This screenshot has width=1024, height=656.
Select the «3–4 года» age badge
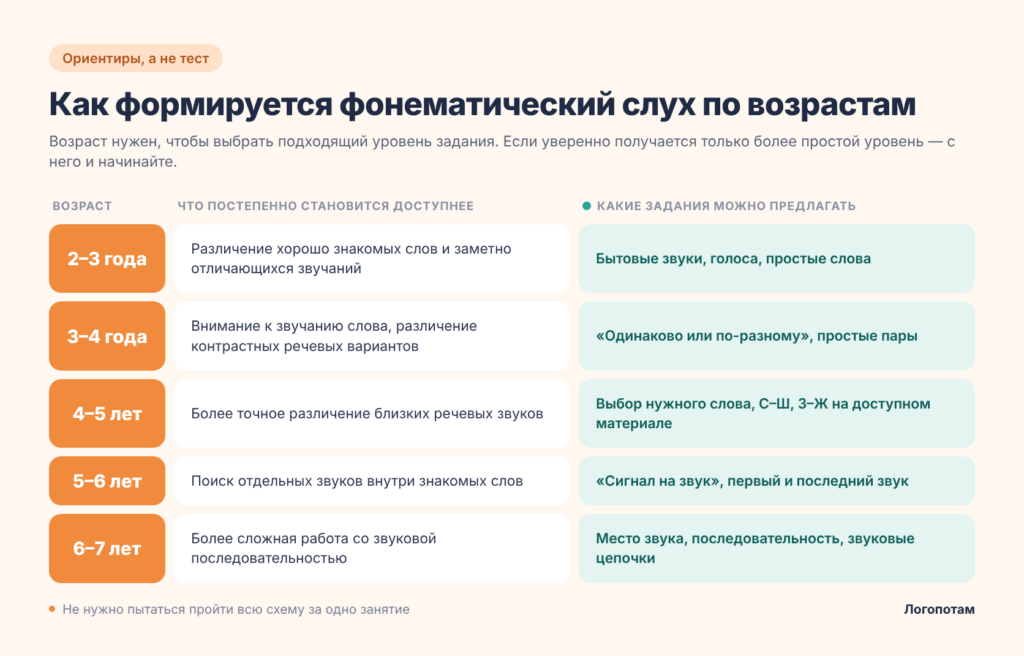click(107, 336)
